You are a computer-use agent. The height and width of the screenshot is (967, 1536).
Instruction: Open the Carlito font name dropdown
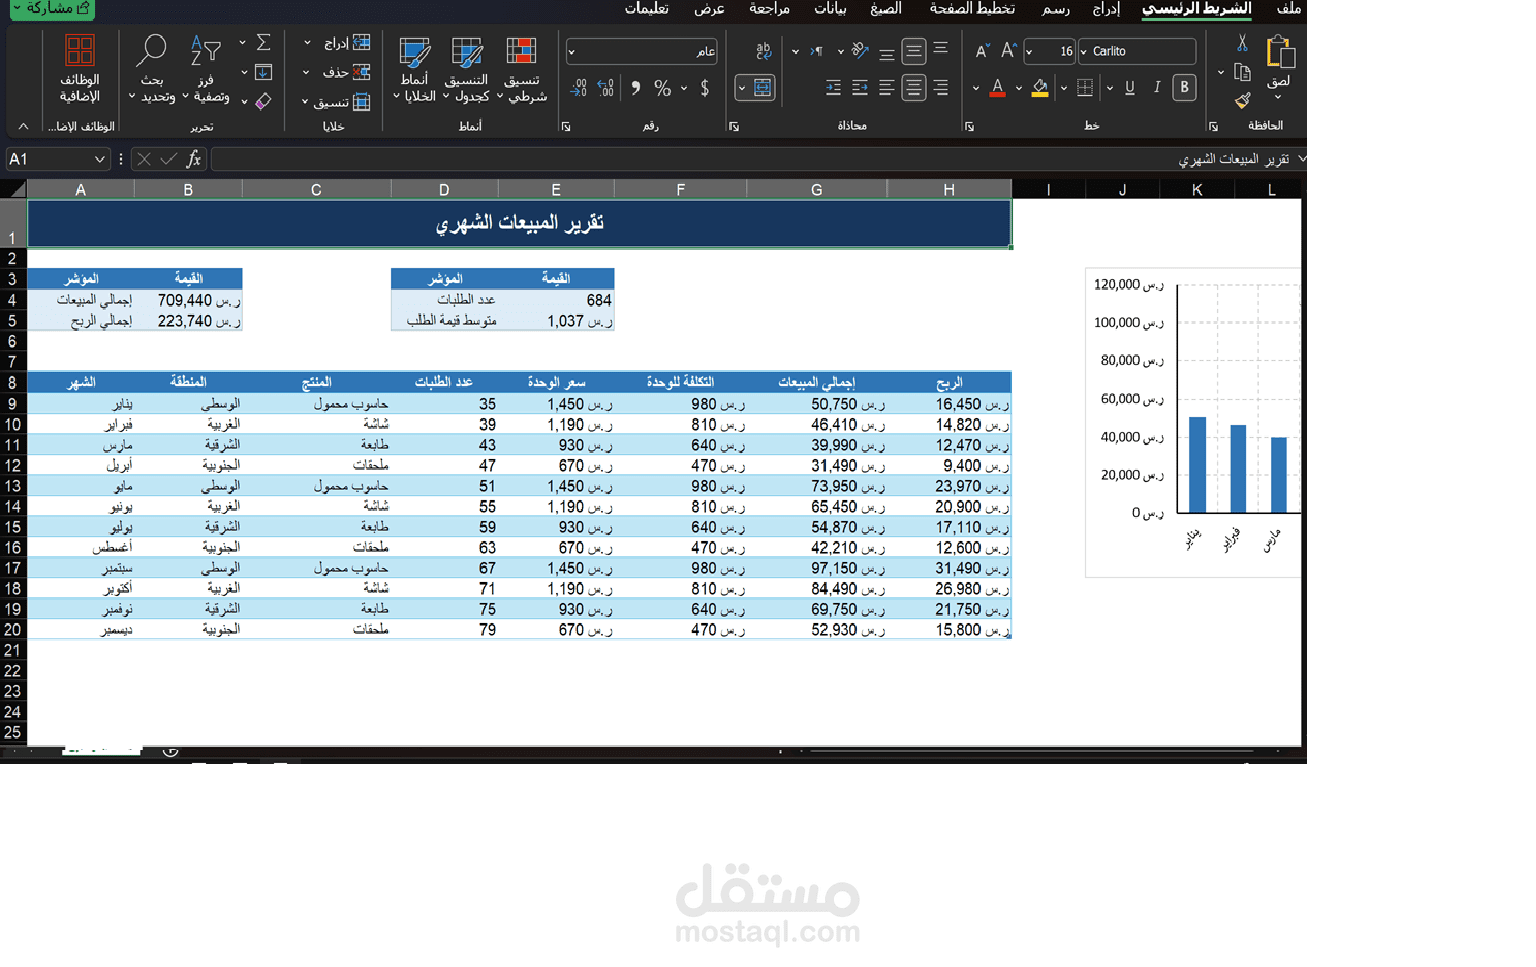tap(1084, 51)
